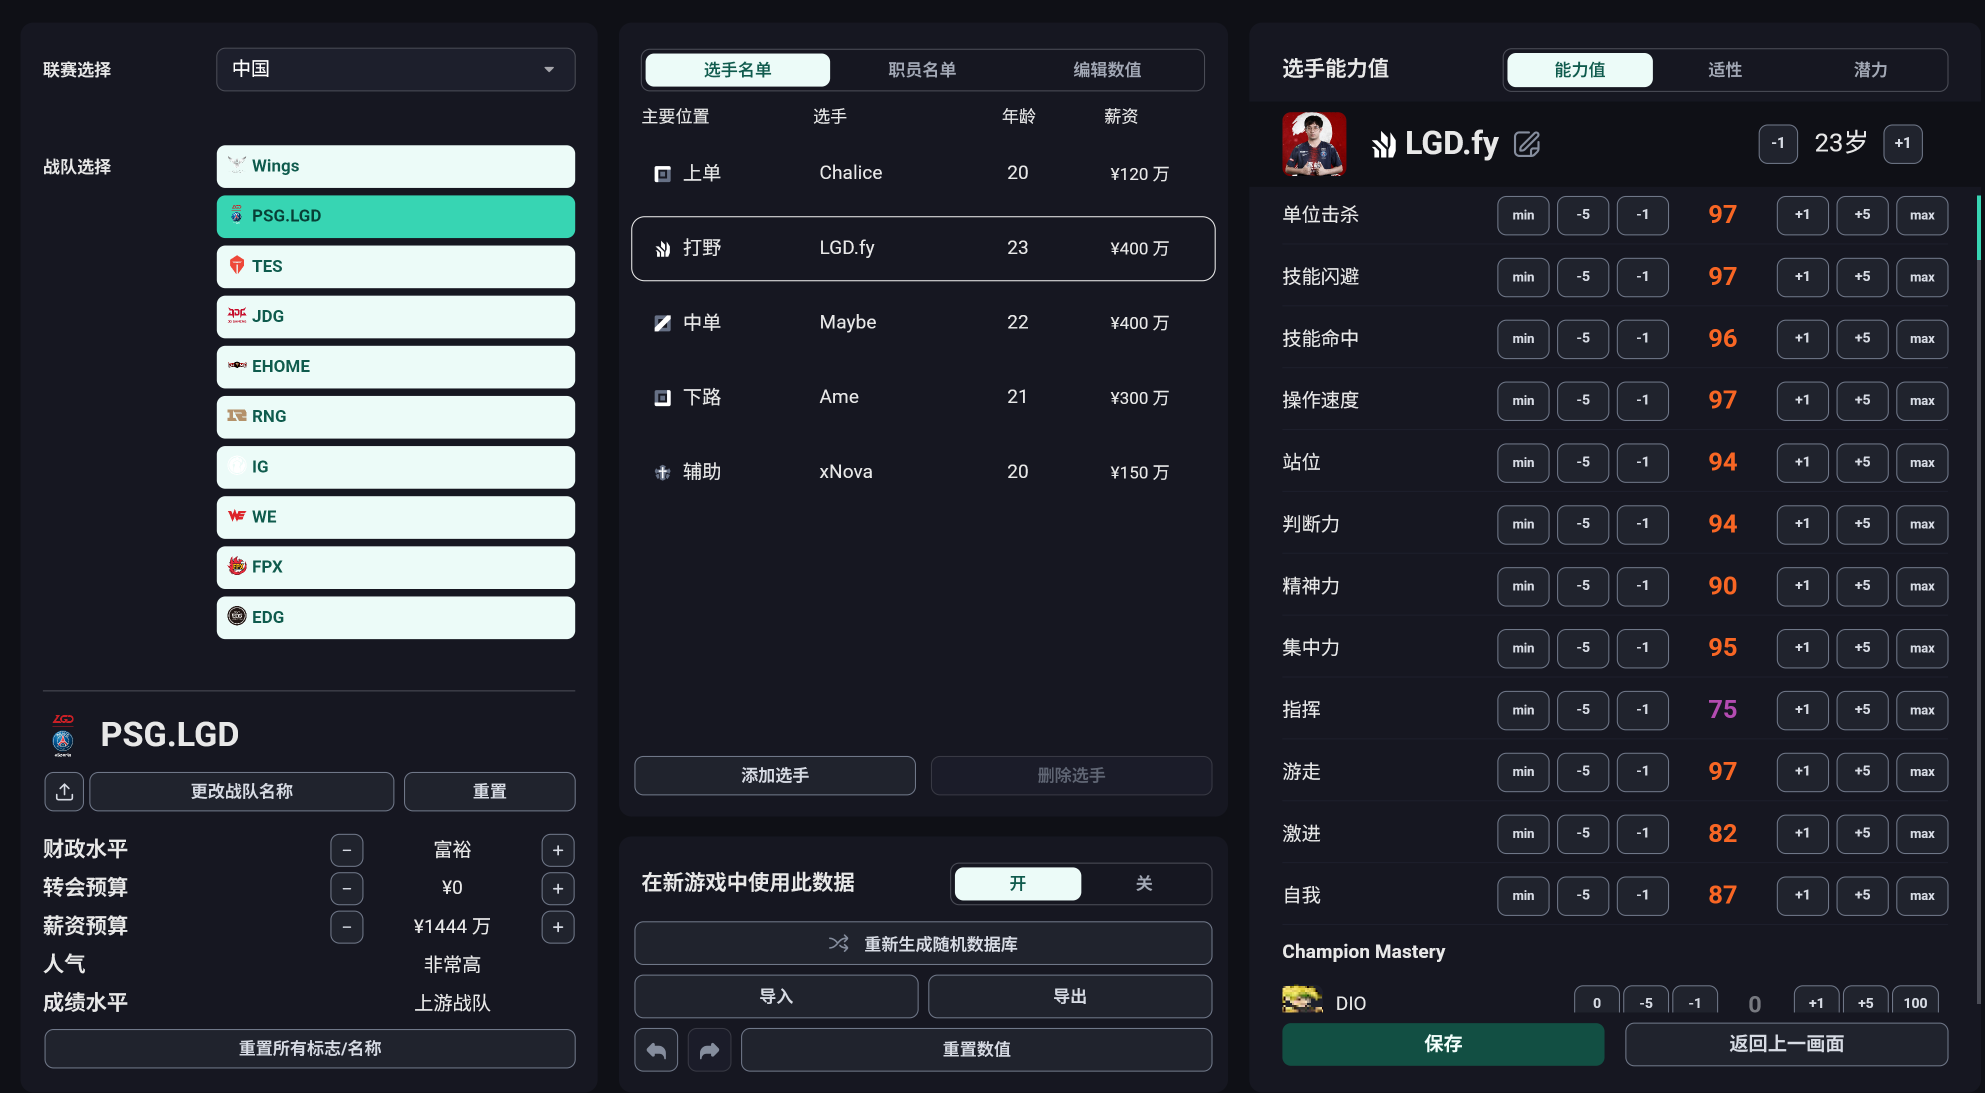
Task: Increase LGD.fy age by one
Action: [1902, 144]
